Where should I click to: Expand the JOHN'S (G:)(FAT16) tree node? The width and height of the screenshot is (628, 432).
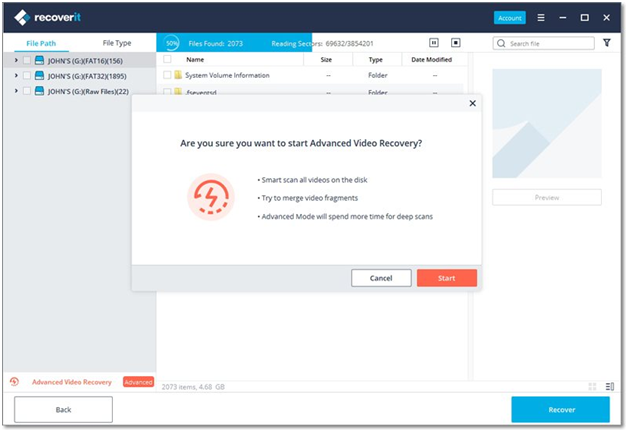click(x=15, y=60)
